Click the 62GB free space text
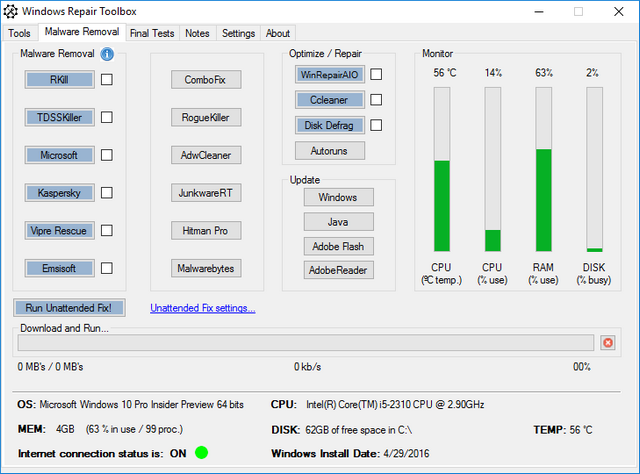This screenshot has height=474, width=640. (x=359, y=430)
